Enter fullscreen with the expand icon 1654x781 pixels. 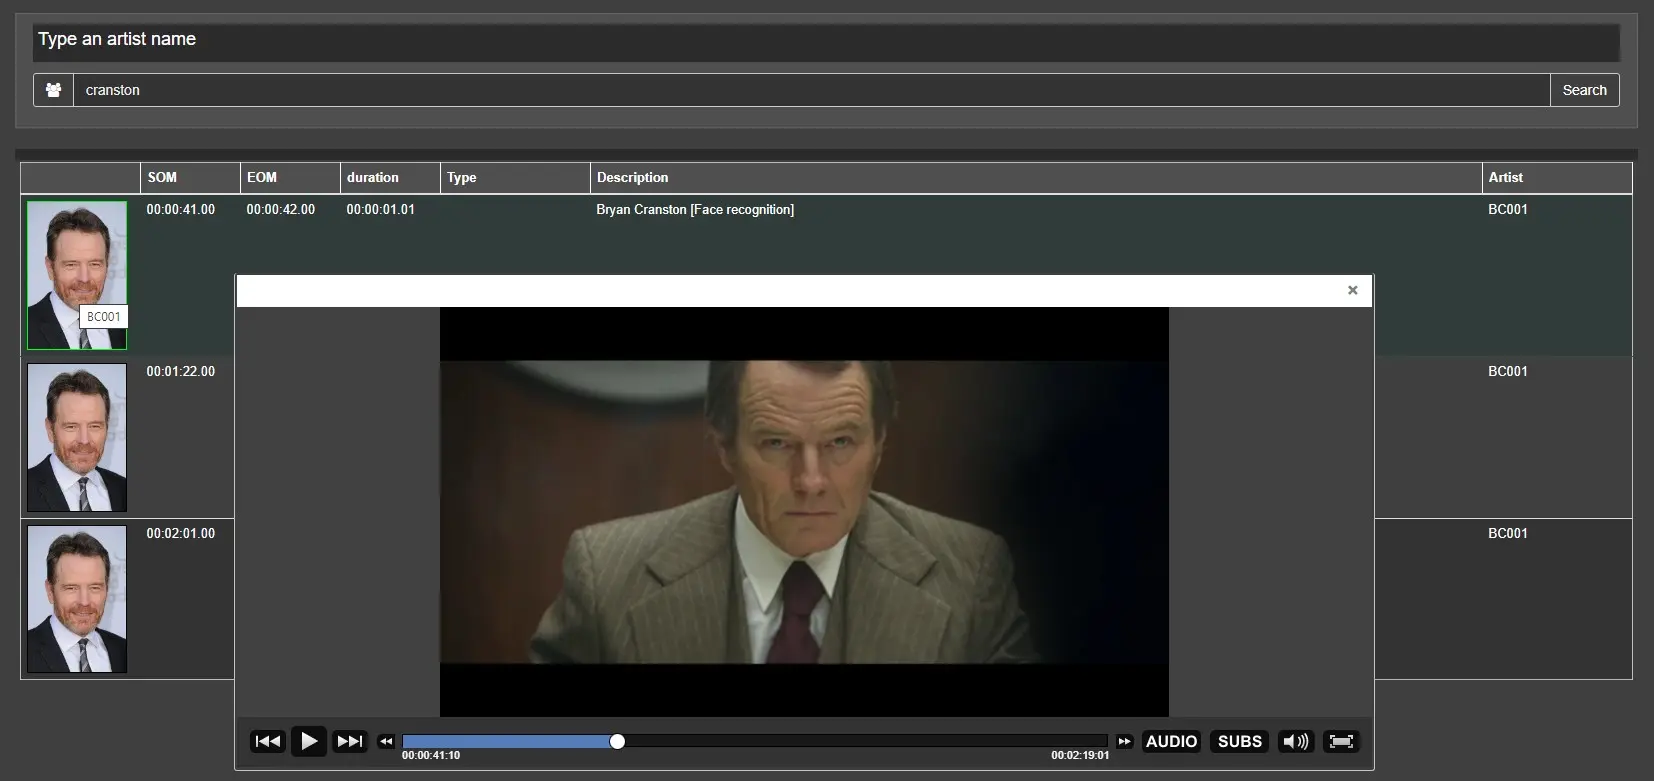(x=1341, y=741)
